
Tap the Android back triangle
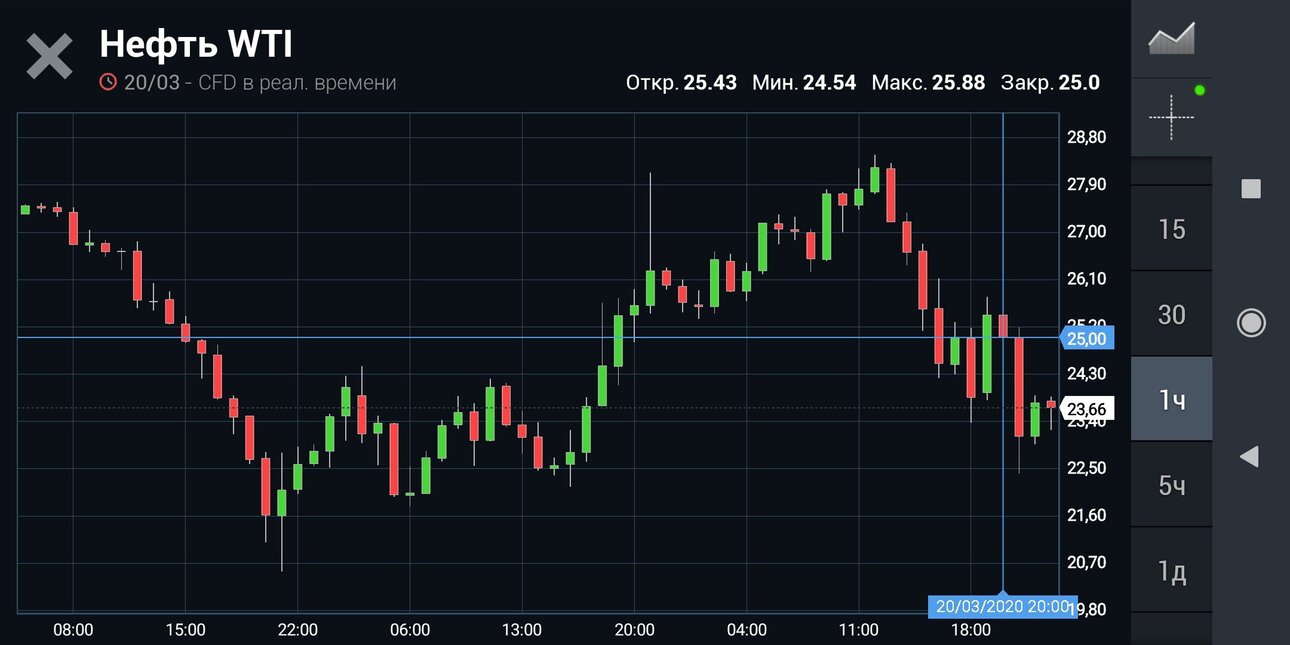point(1249,457)
